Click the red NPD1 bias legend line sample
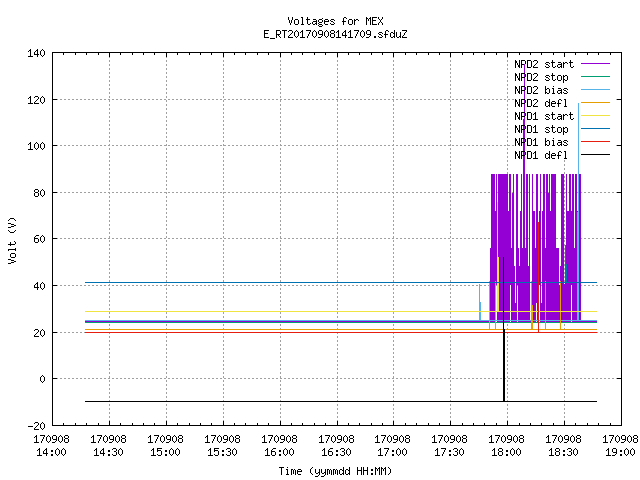 tap(595, 142)
